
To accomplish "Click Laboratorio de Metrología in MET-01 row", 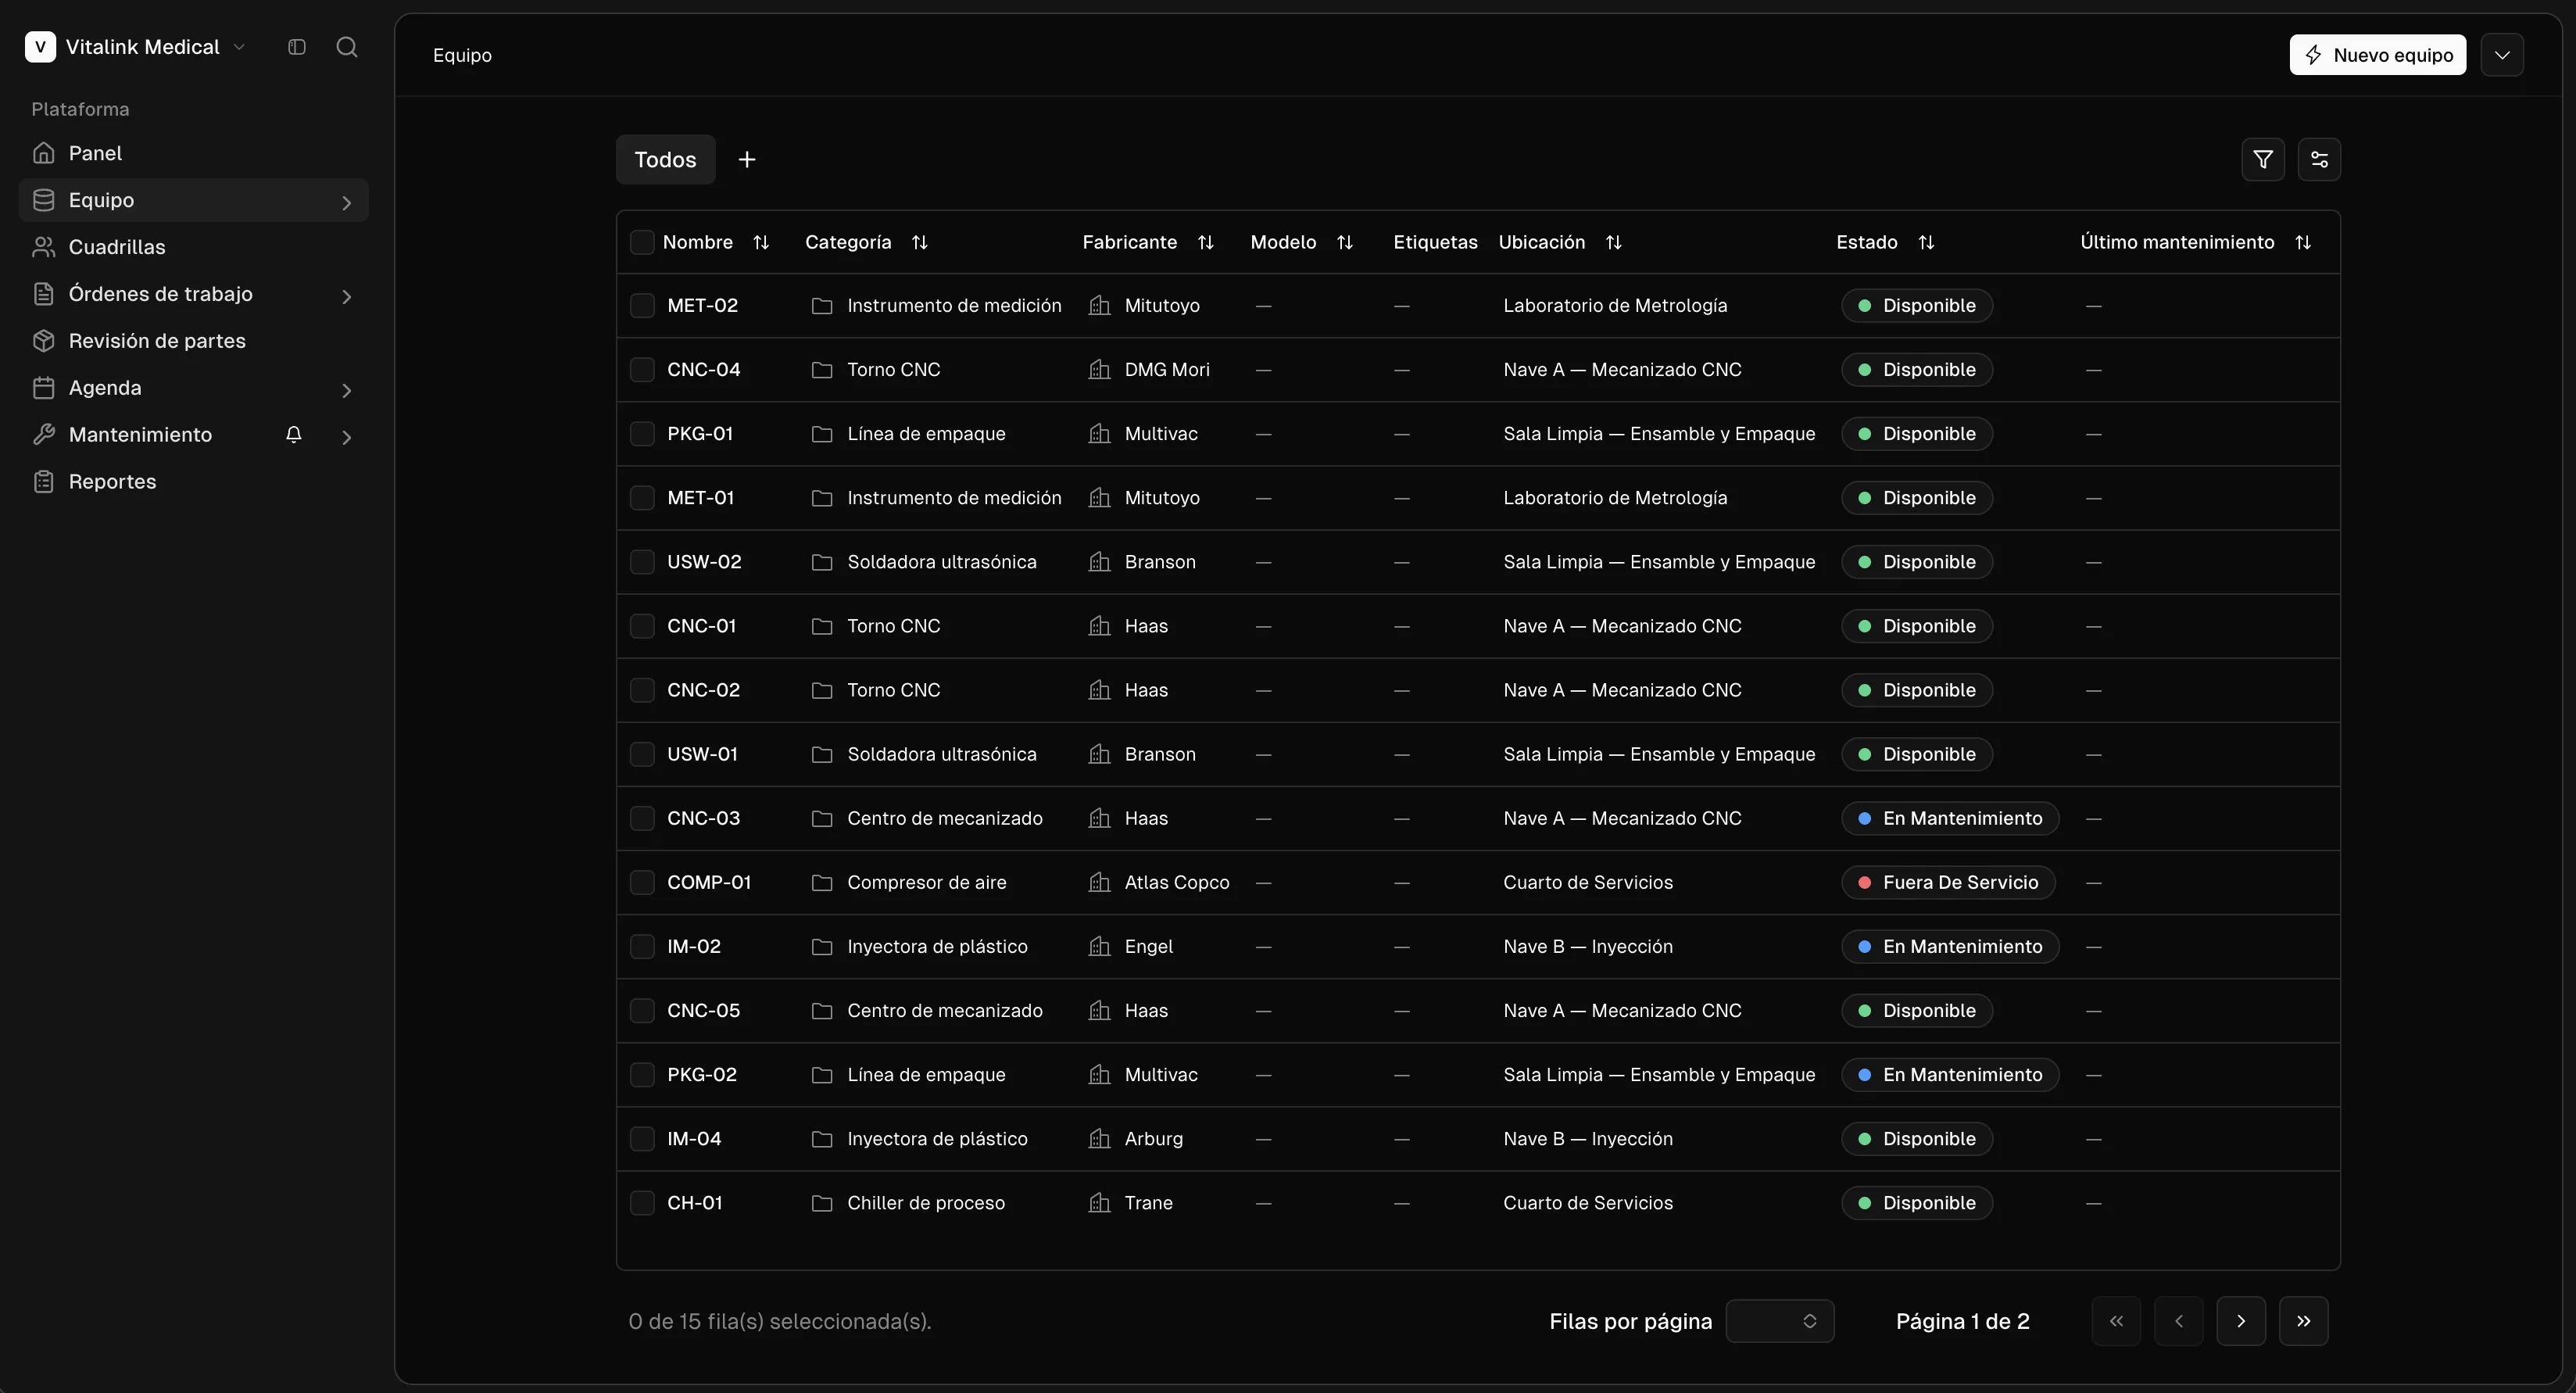I will click(x=1615, y=498).
